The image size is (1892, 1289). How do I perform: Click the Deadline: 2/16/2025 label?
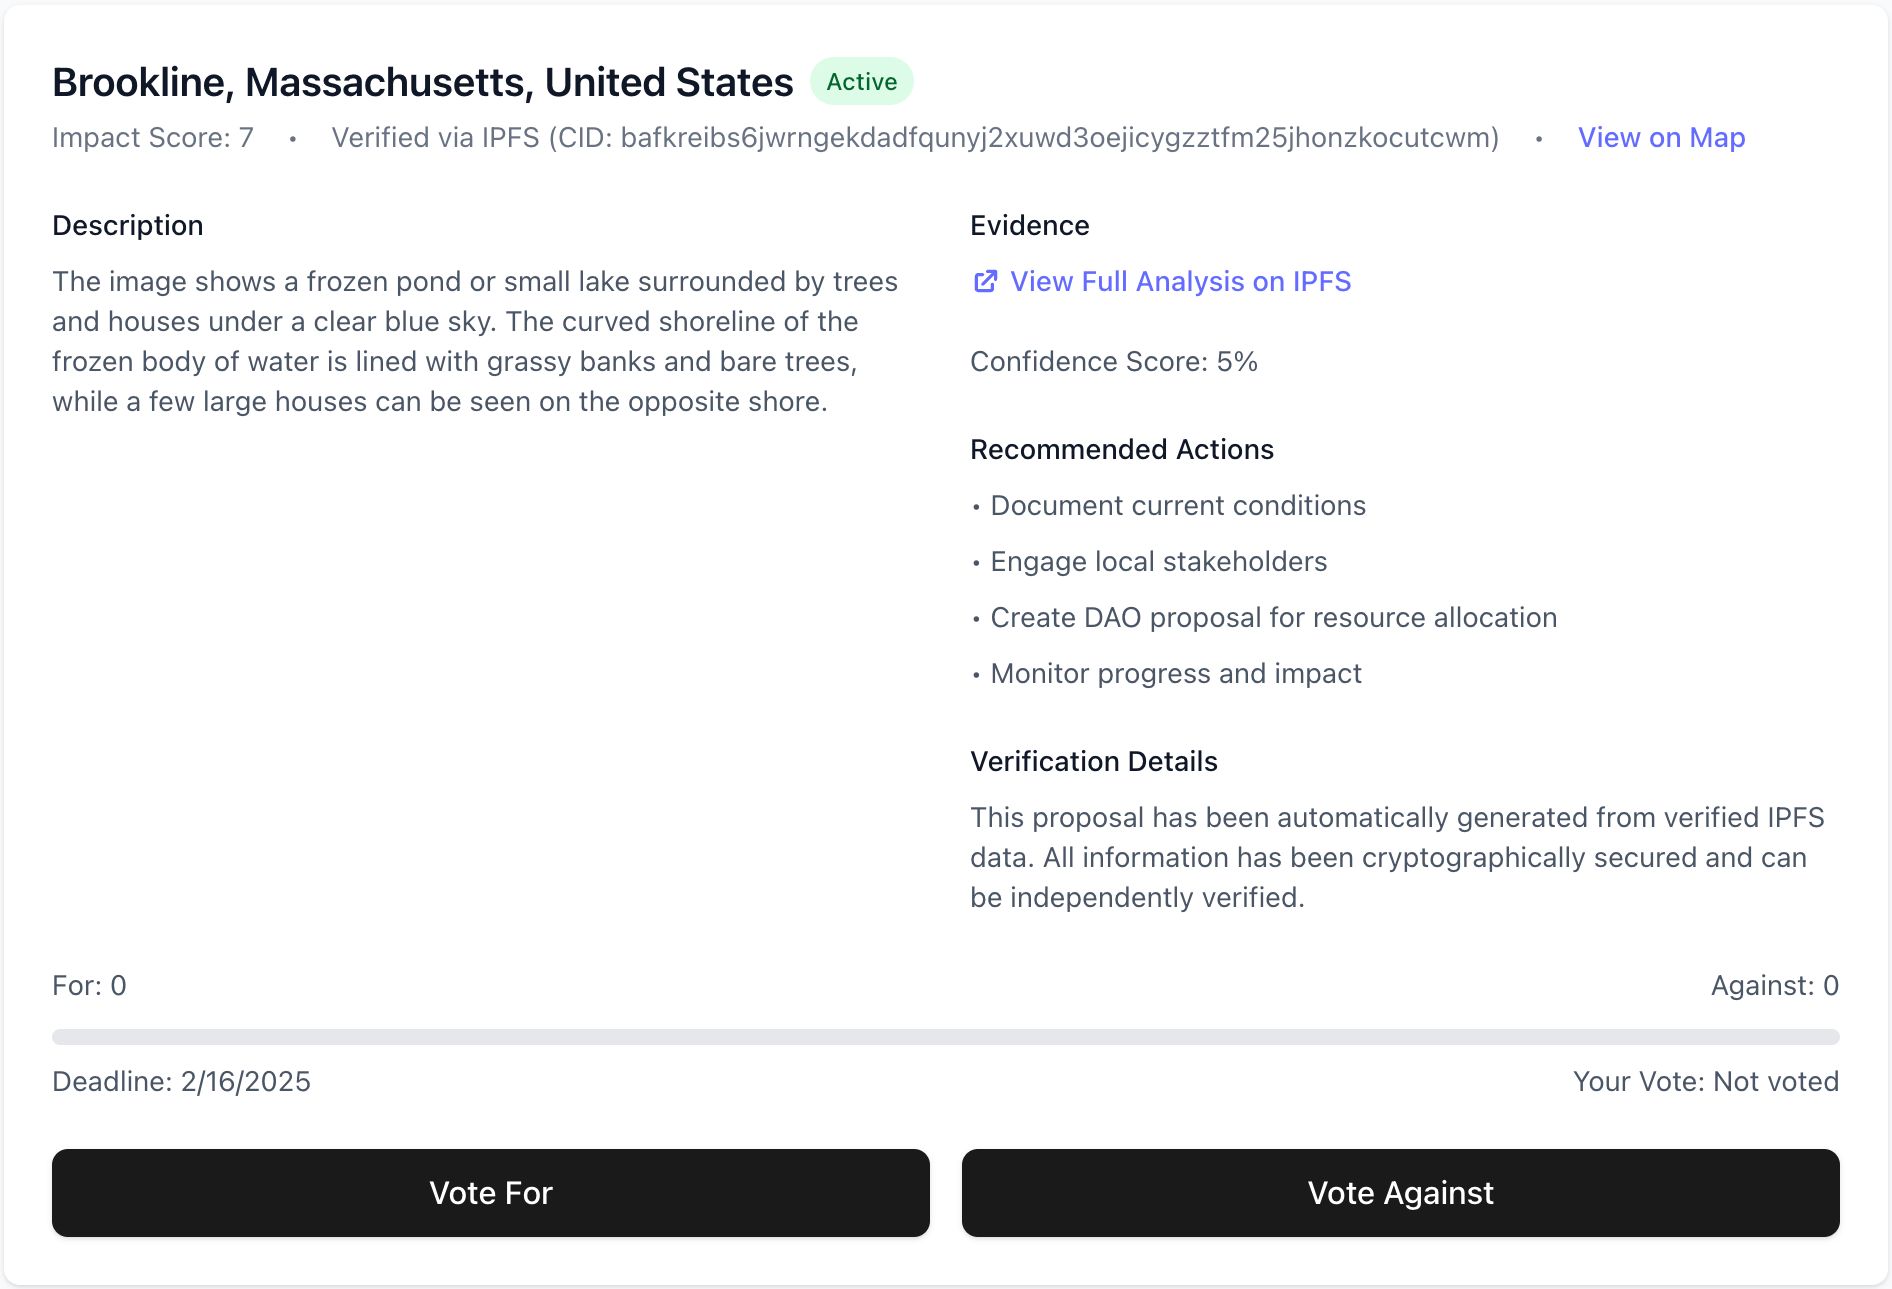[181, 1082]
